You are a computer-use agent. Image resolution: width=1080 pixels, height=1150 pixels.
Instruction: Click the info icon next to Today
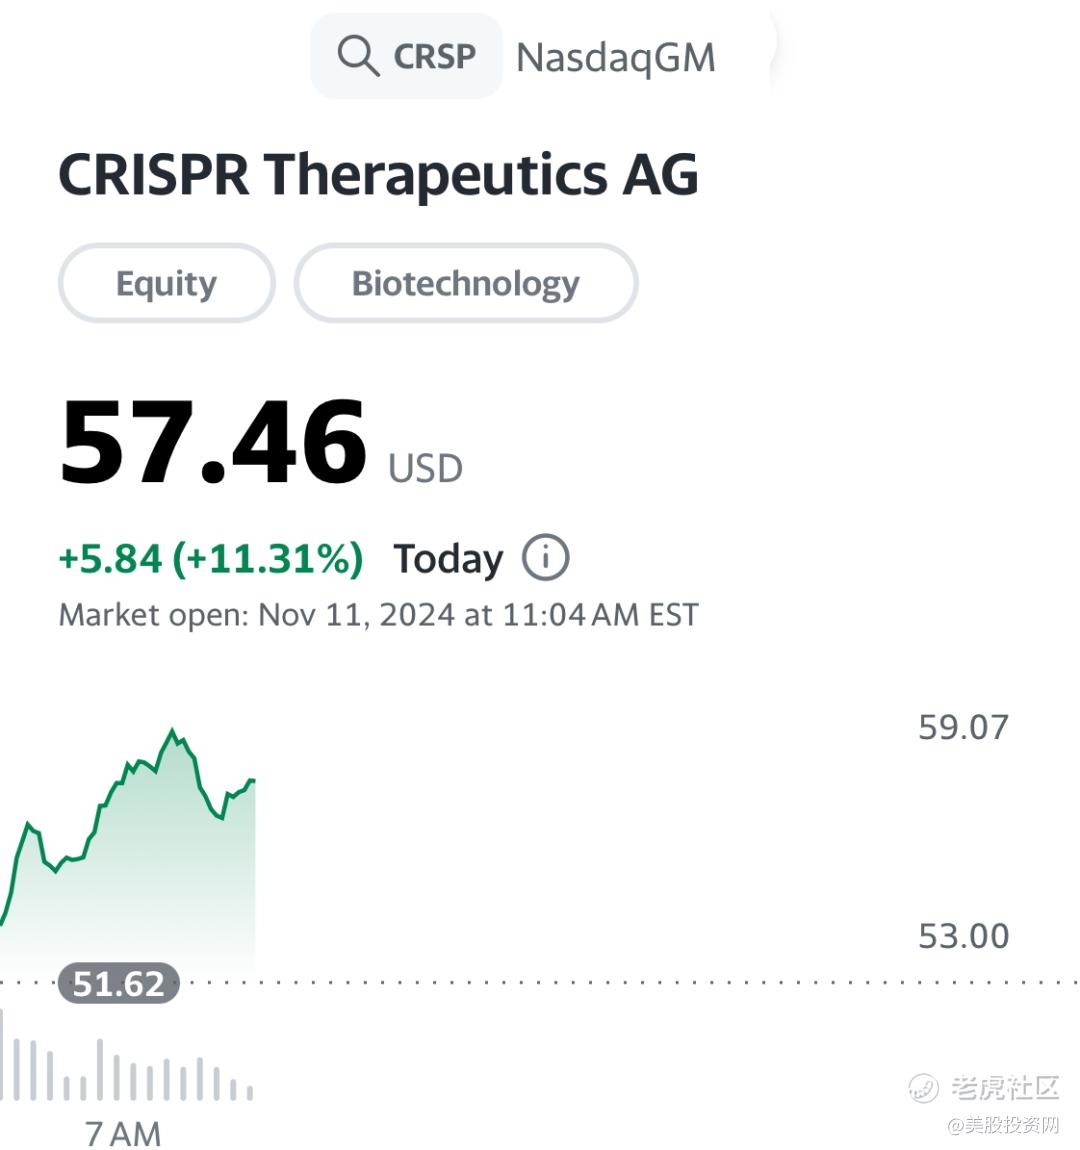545,557
